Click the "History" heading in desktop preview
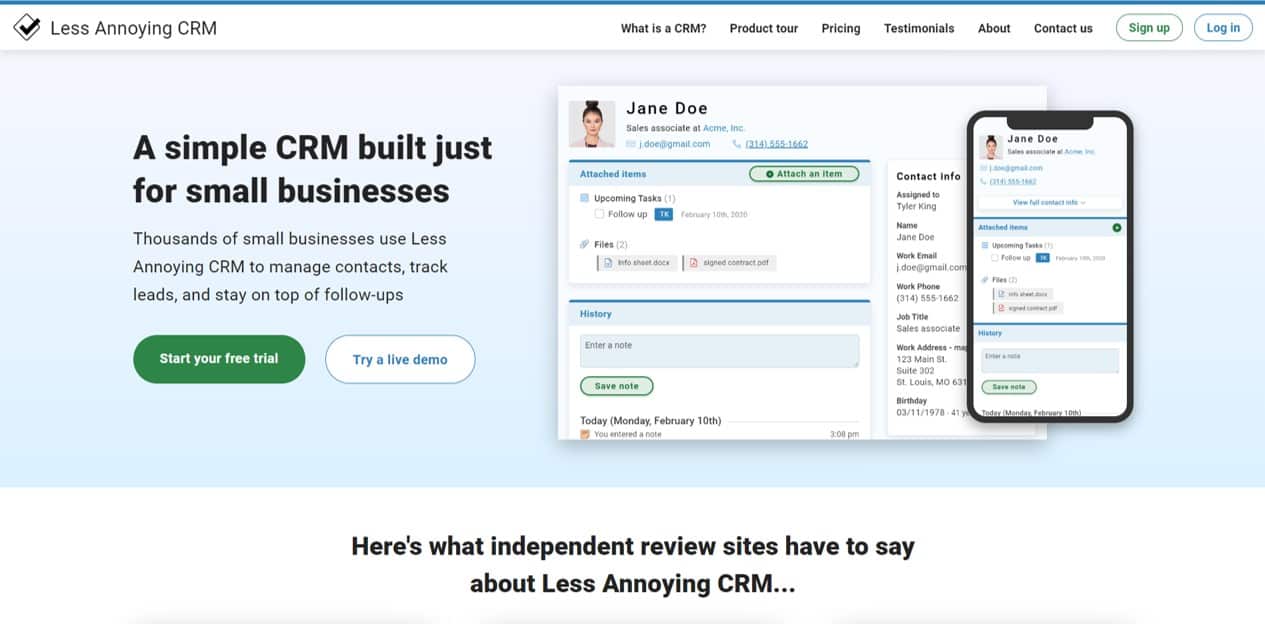This screenshot has width=1265, height=624. click(595, 314)
